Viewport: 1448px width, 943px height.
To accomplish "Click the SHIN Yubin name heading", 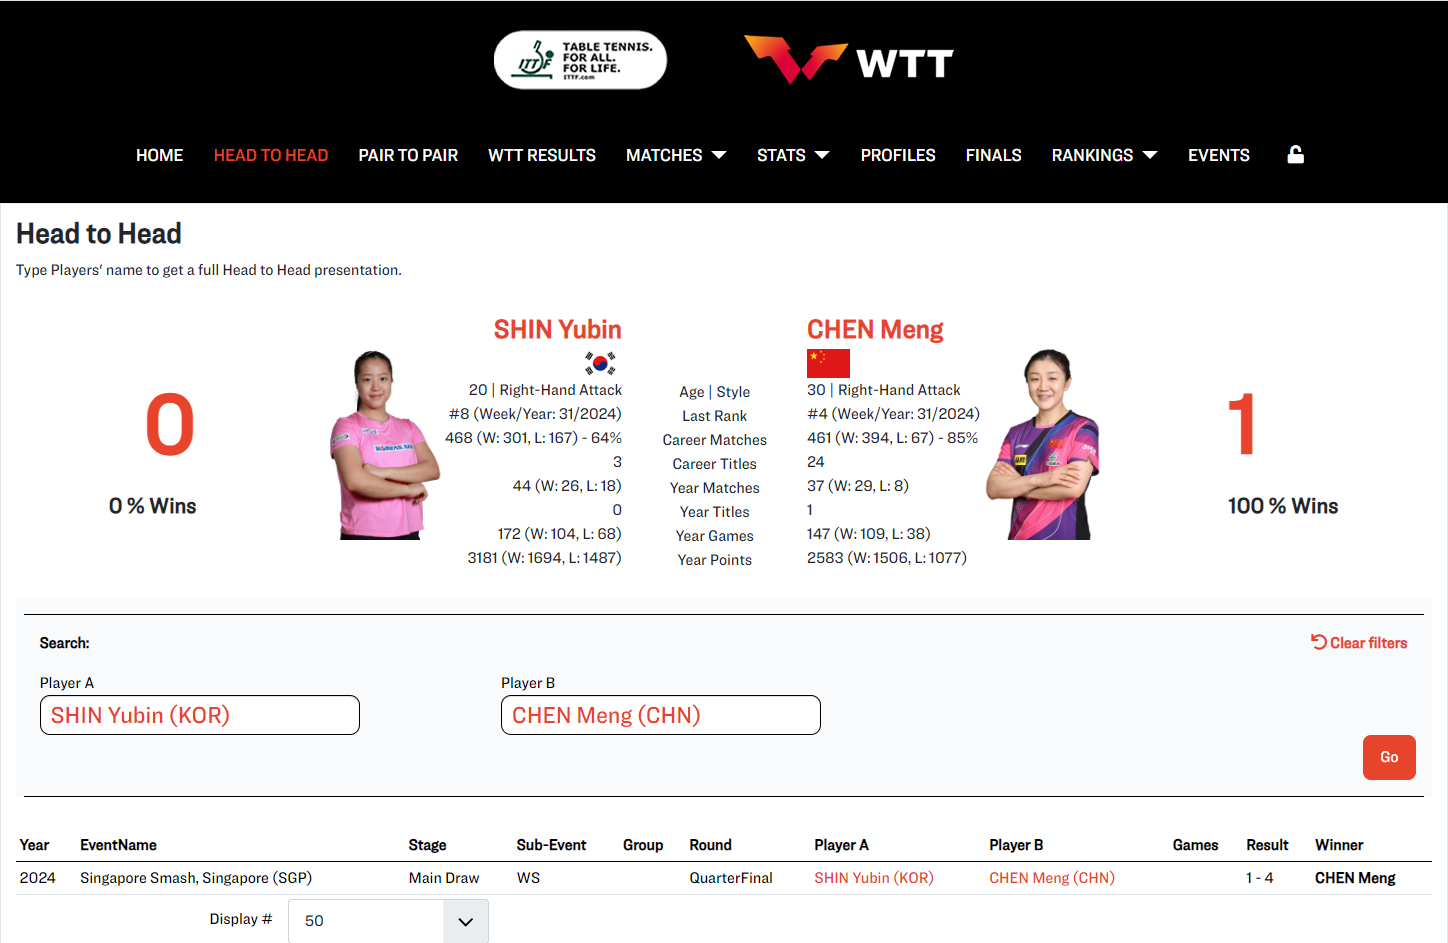I will click(x=557, y=329).
